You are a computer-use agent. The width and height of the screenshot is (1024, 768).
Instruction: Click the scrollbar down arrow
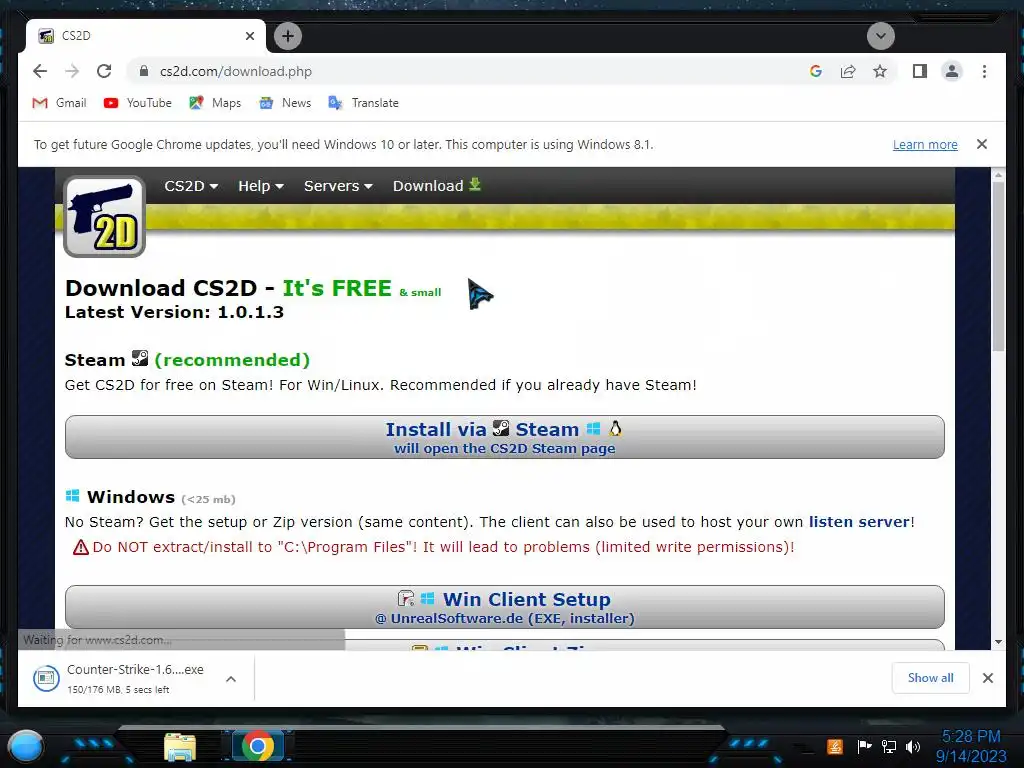point(998,642)
